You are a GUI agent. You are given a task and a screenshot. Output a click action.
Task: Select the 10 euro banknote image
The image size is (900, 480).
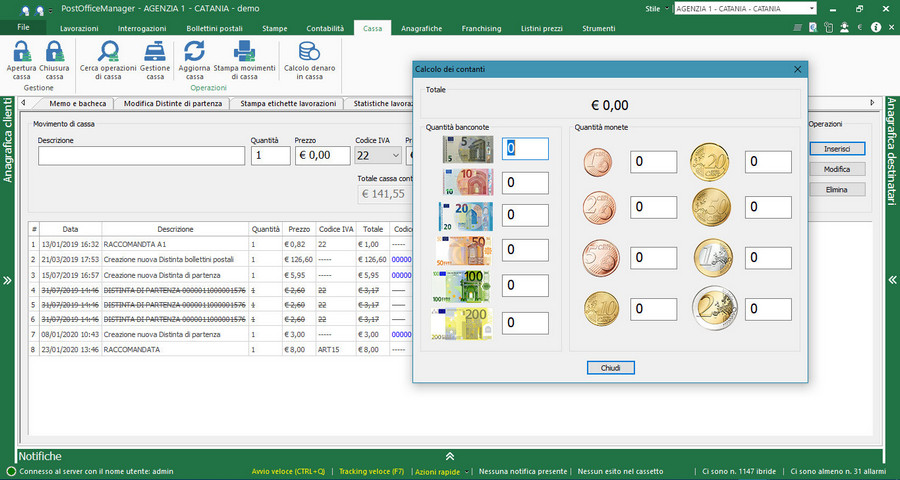(x=468, y=182)
